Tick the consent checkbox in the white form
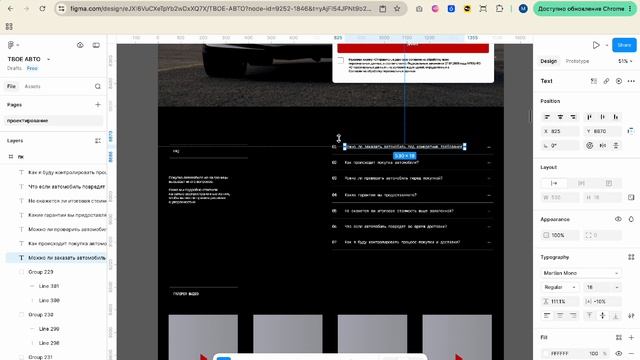The image size is (640, 360). (340, 60)
